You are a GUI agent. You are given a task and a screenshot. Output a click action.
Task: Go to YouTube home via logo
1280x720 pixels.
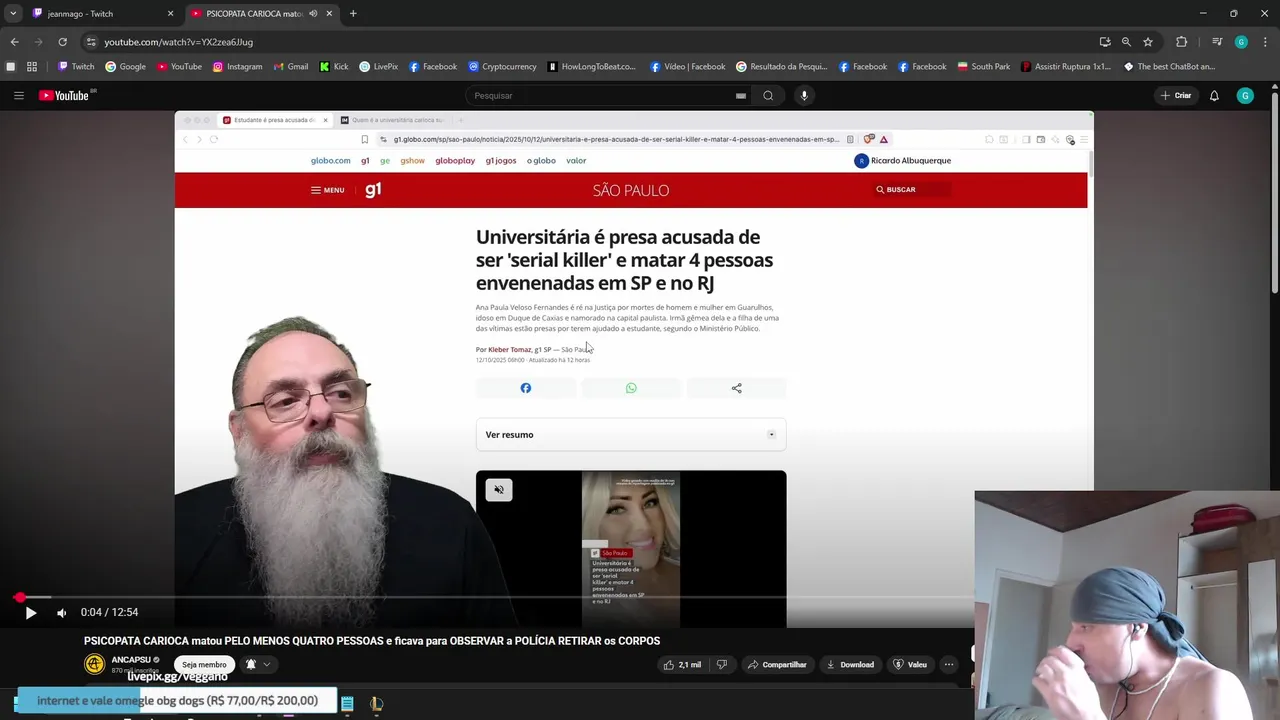point(64,96)
